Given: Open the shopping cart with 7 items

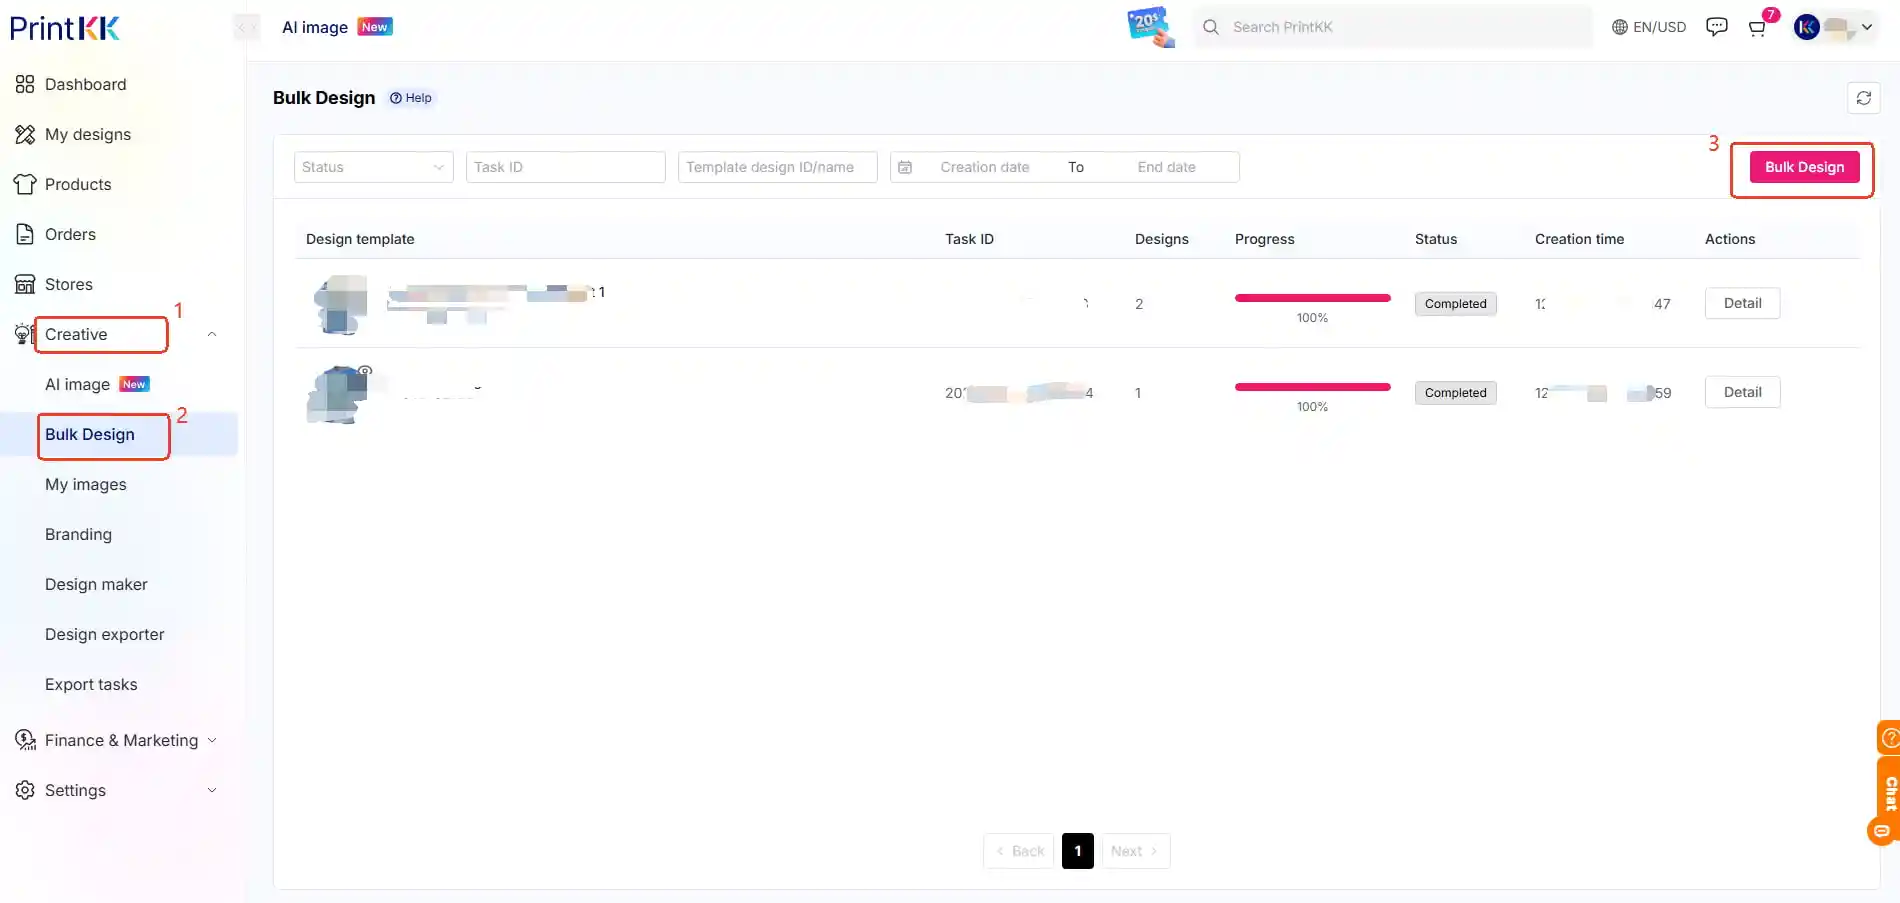Looking at the screenshot, I should click(x=1757, y=27).
